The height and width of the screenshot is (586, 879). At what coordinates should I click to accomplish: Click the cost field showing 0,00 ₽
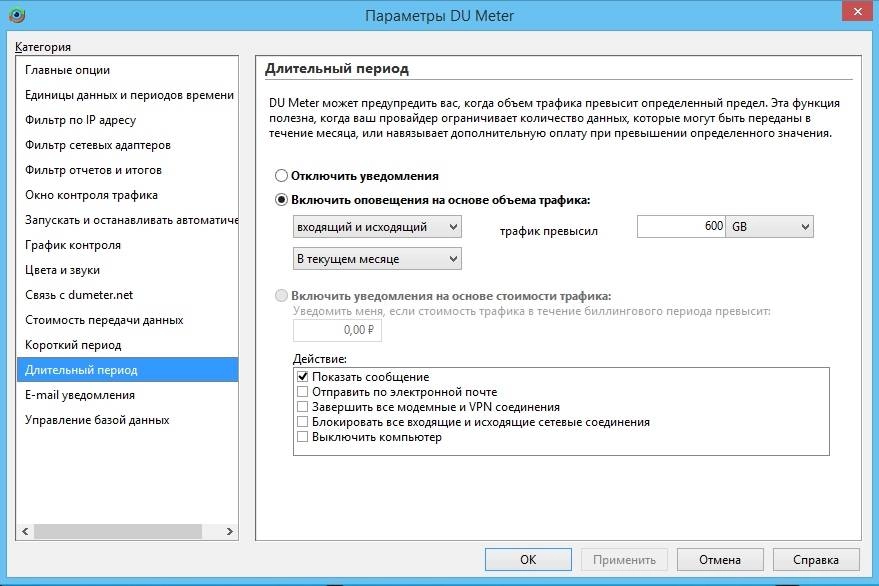[337, 330]
